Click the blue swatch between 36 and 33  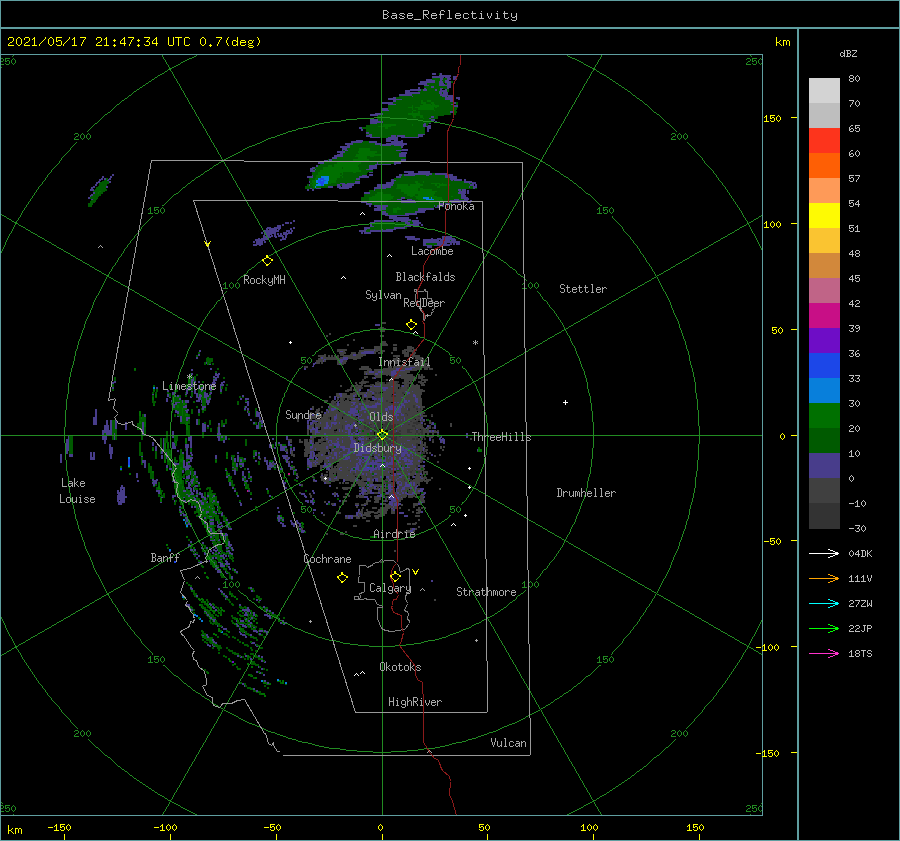[824, 366]
